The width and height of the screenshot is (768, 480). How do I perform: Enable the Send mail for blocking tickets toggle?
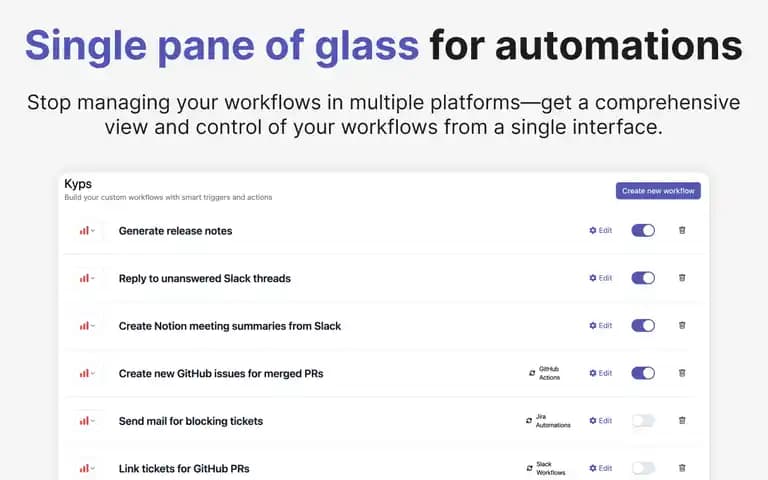coord(643,420)
